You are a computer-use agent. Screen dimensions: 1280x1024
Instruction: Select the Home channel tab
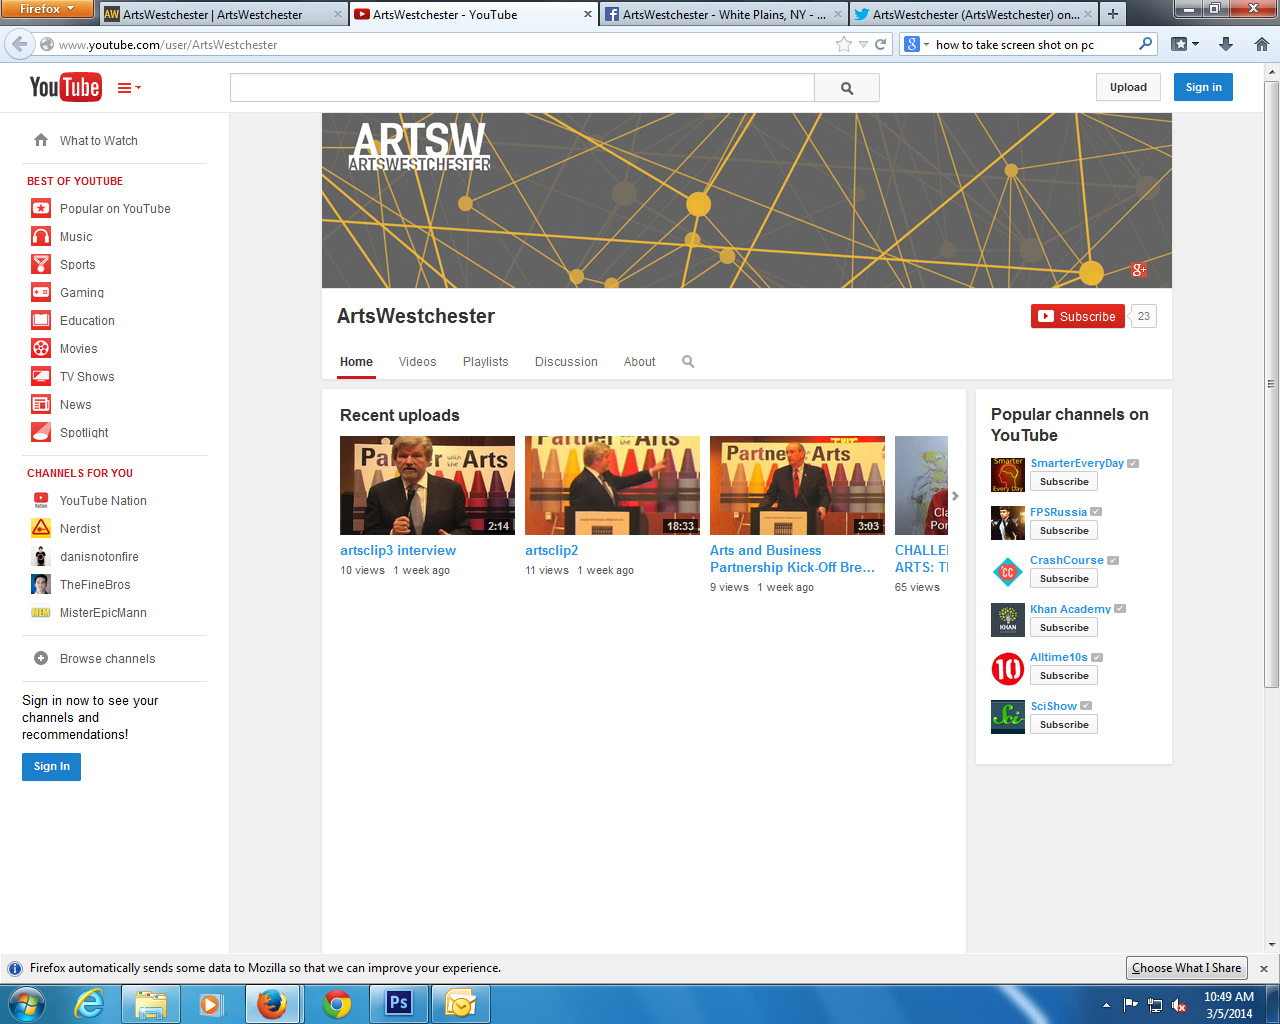pyautogui.click(x=356, y=362)
